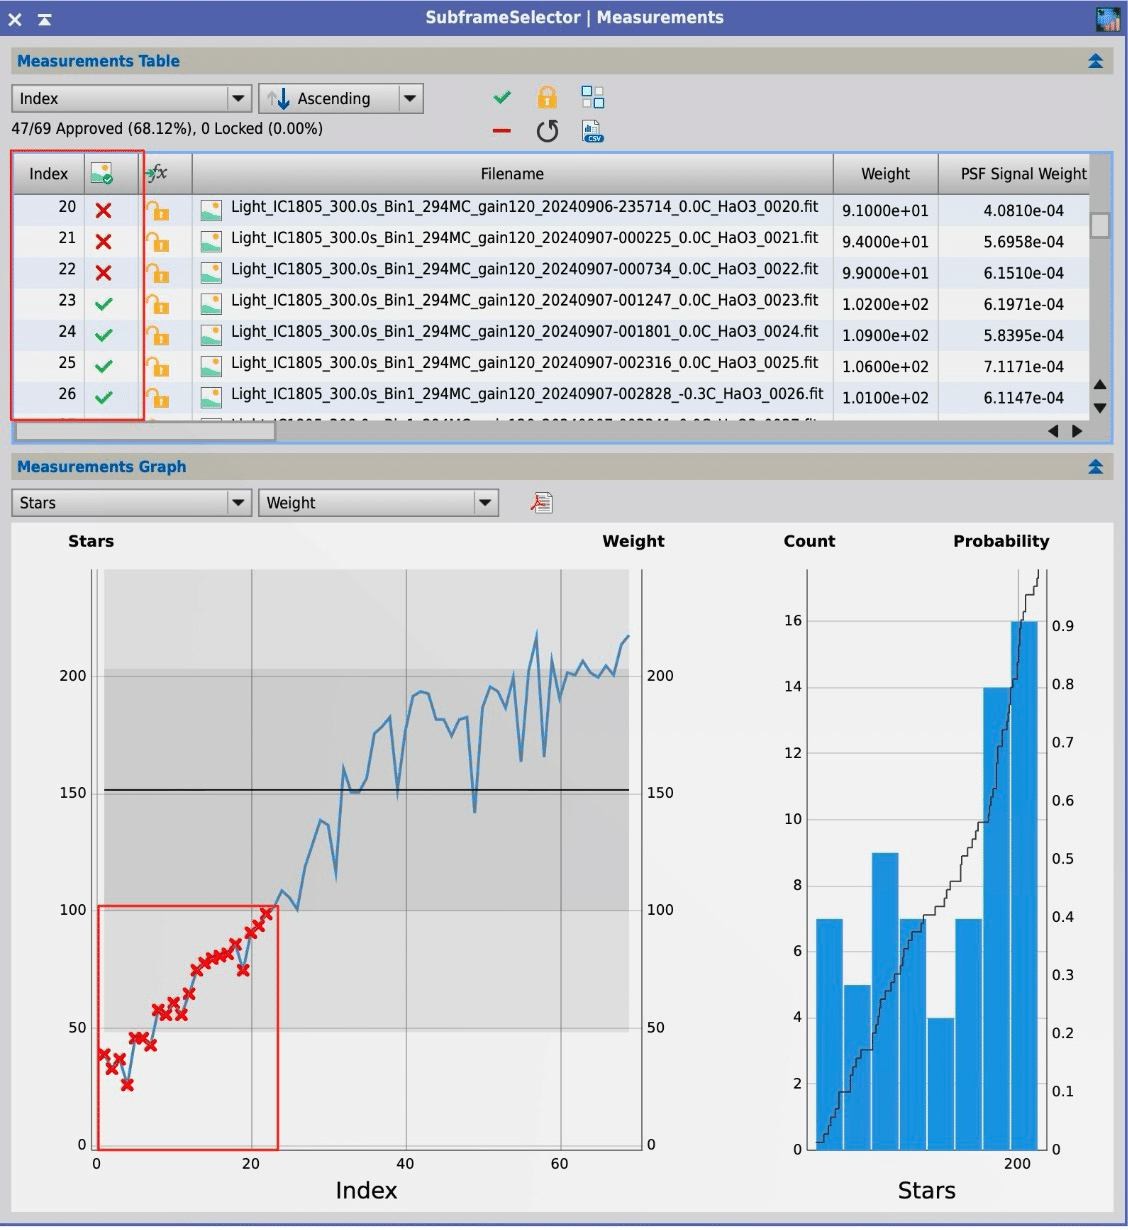Click weight value 9.1000e+01
The width and height of the screenshot is (1128, 1230).
885,211
